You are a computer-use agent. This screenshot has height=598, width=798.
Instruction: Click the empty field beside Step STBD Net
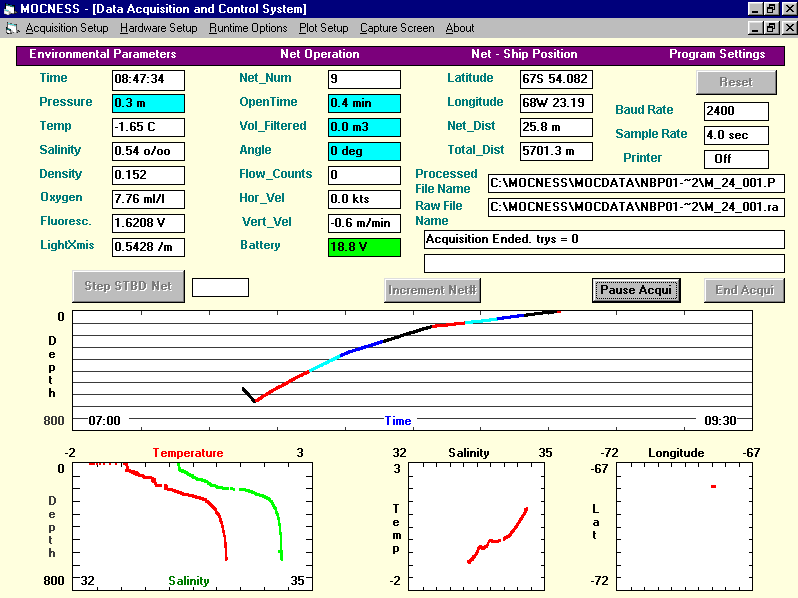coord(220,287)
